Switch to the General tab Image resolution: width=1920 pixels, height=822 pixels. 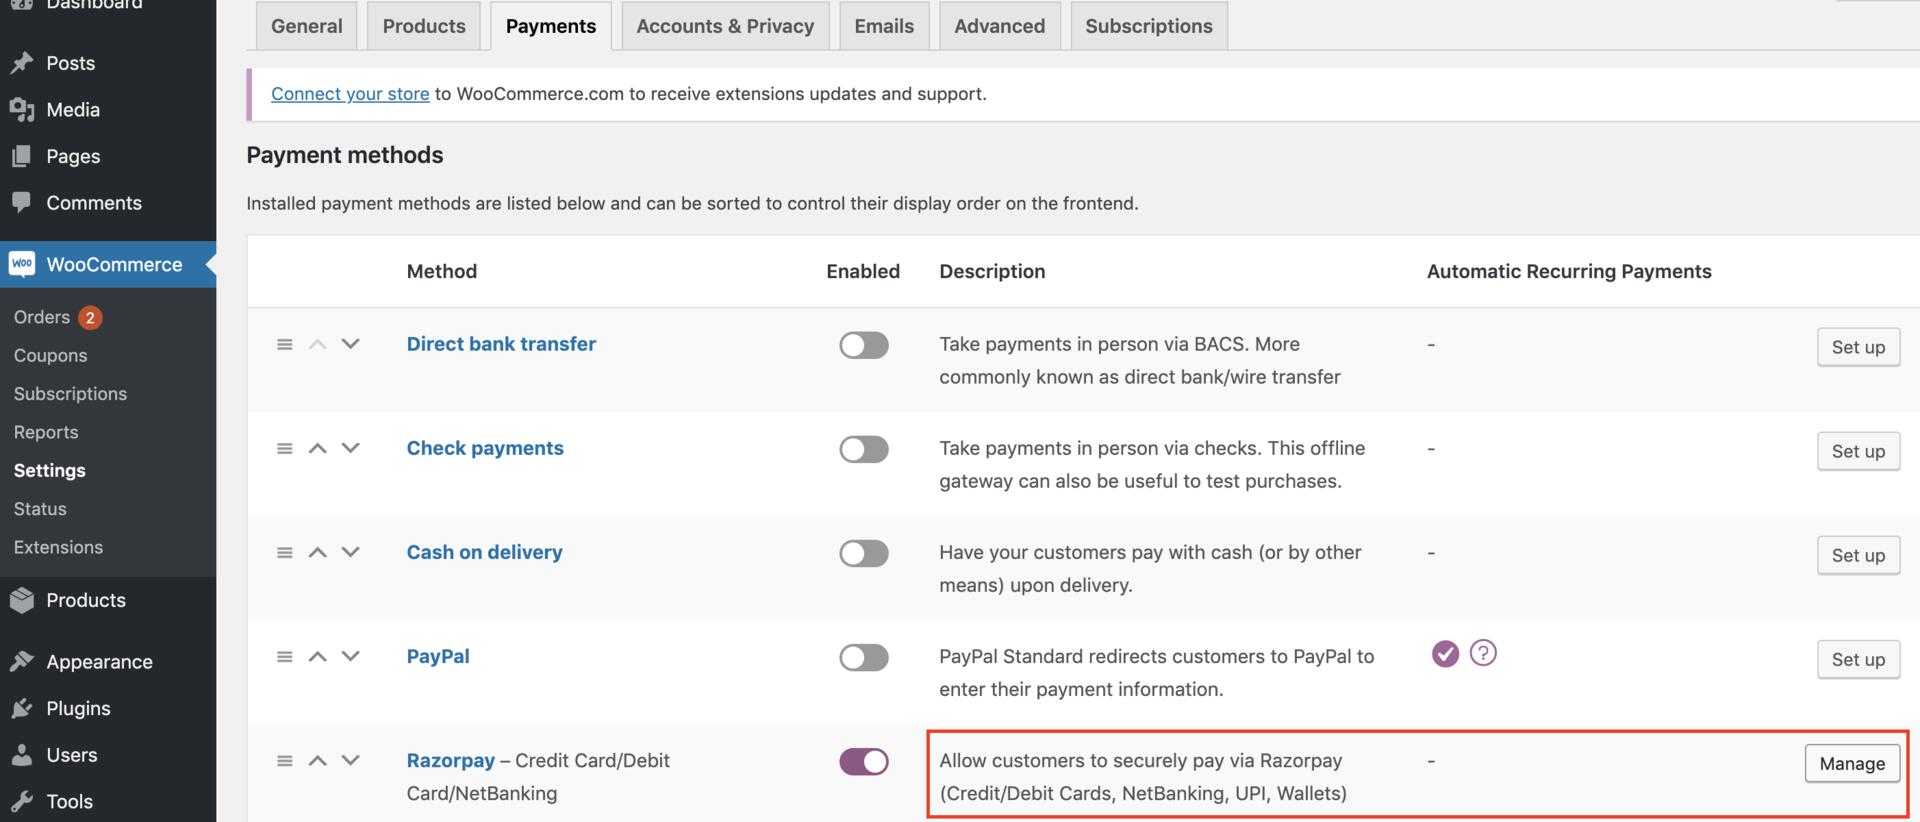pos(306,26)
